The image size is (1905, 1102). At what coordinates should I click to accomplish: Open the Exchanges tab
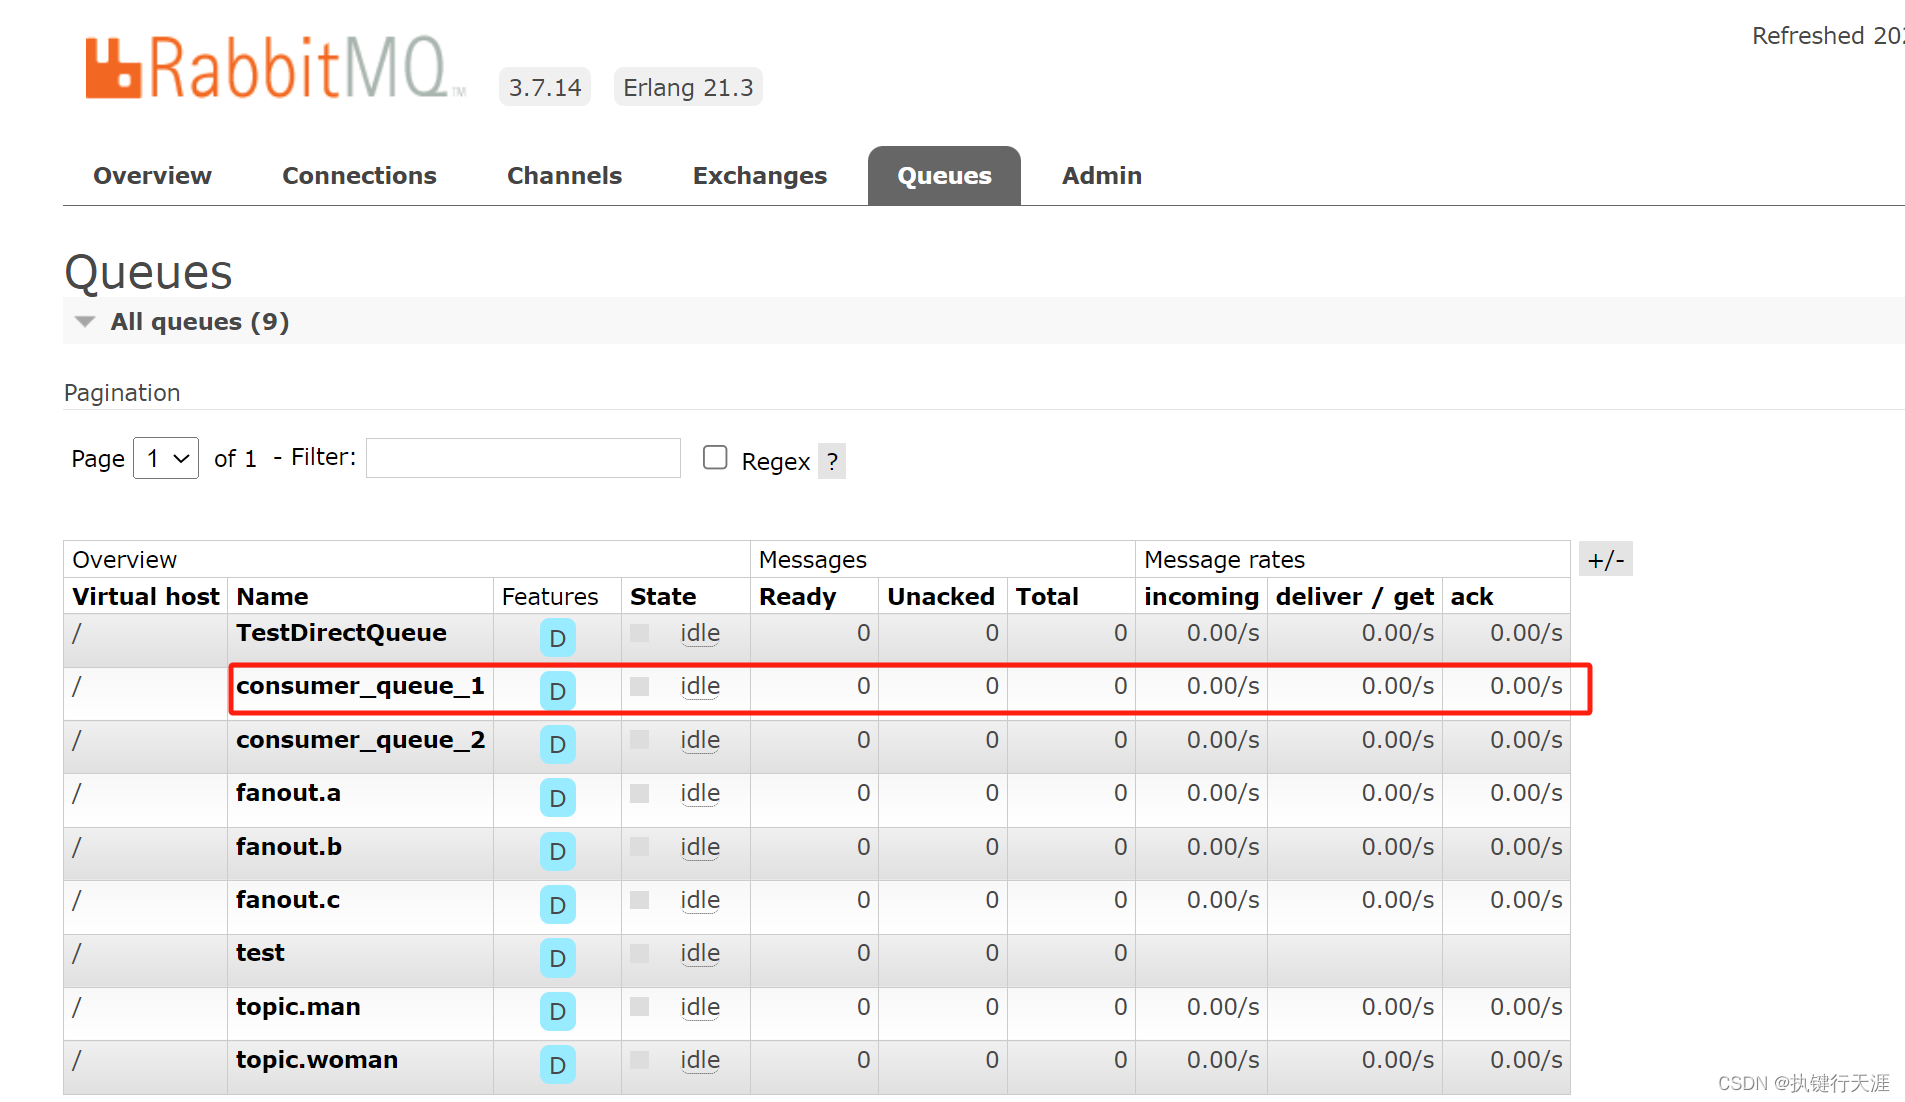(760, 176)
